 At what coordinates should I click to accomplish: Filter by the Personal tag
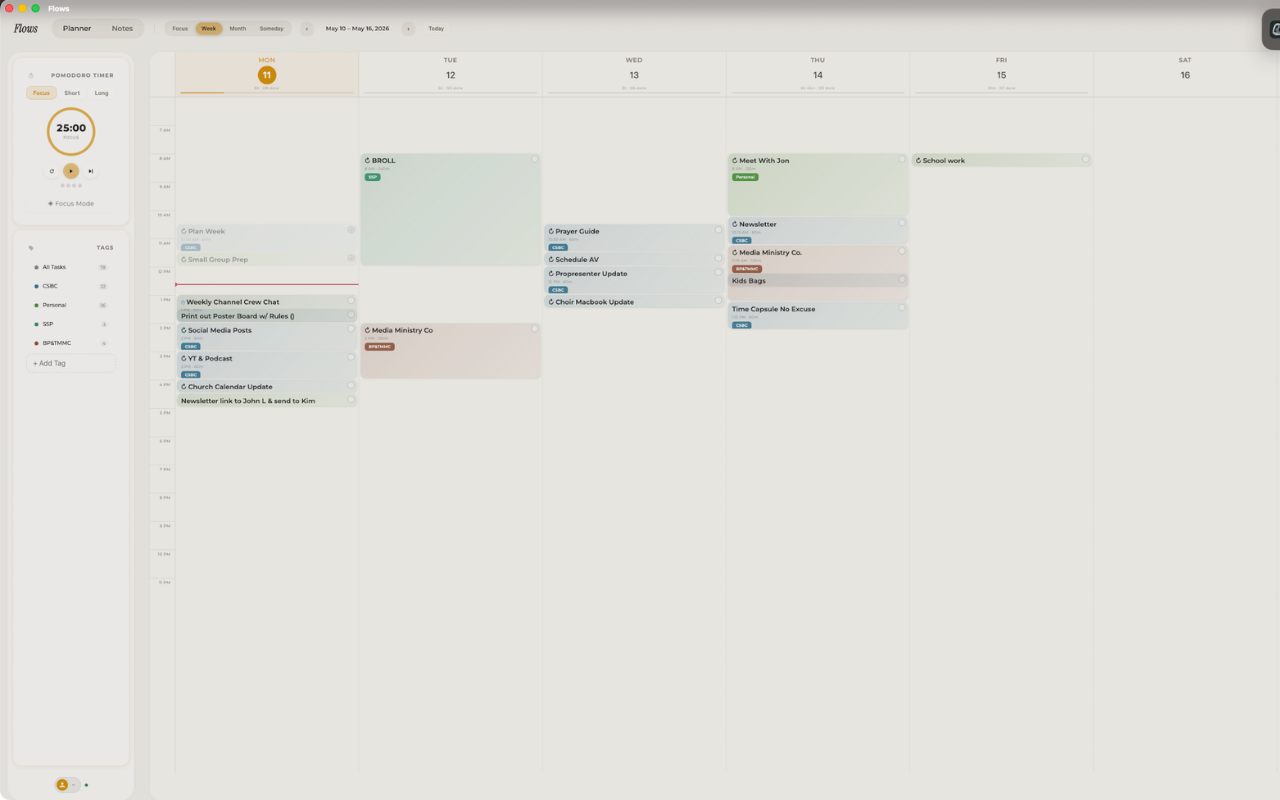tap(70, 305)
